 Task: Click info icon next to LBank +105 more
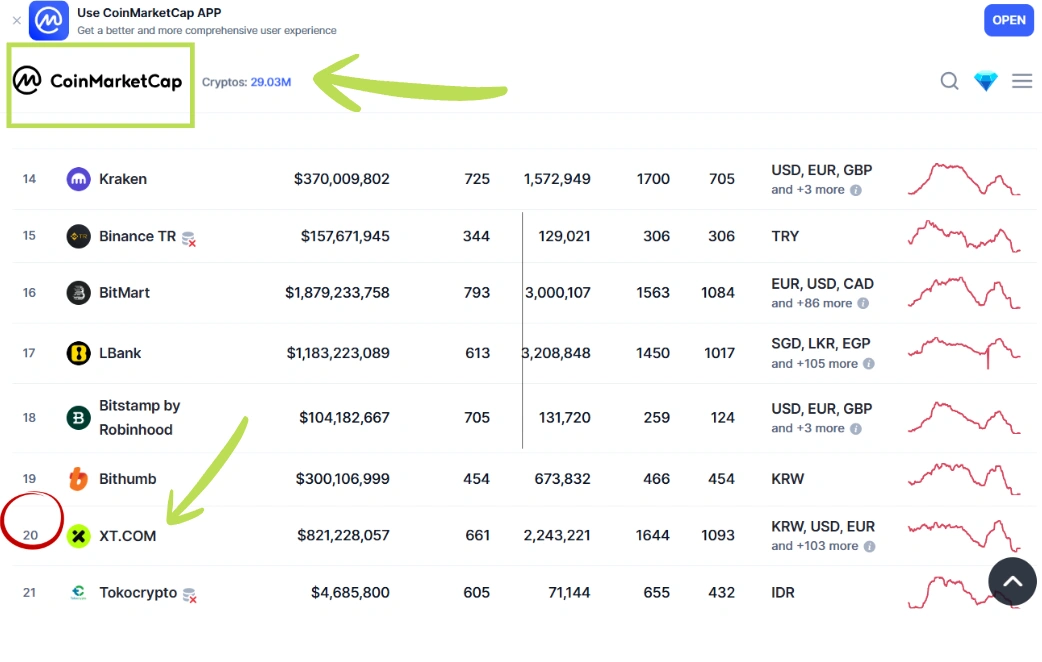869,364
